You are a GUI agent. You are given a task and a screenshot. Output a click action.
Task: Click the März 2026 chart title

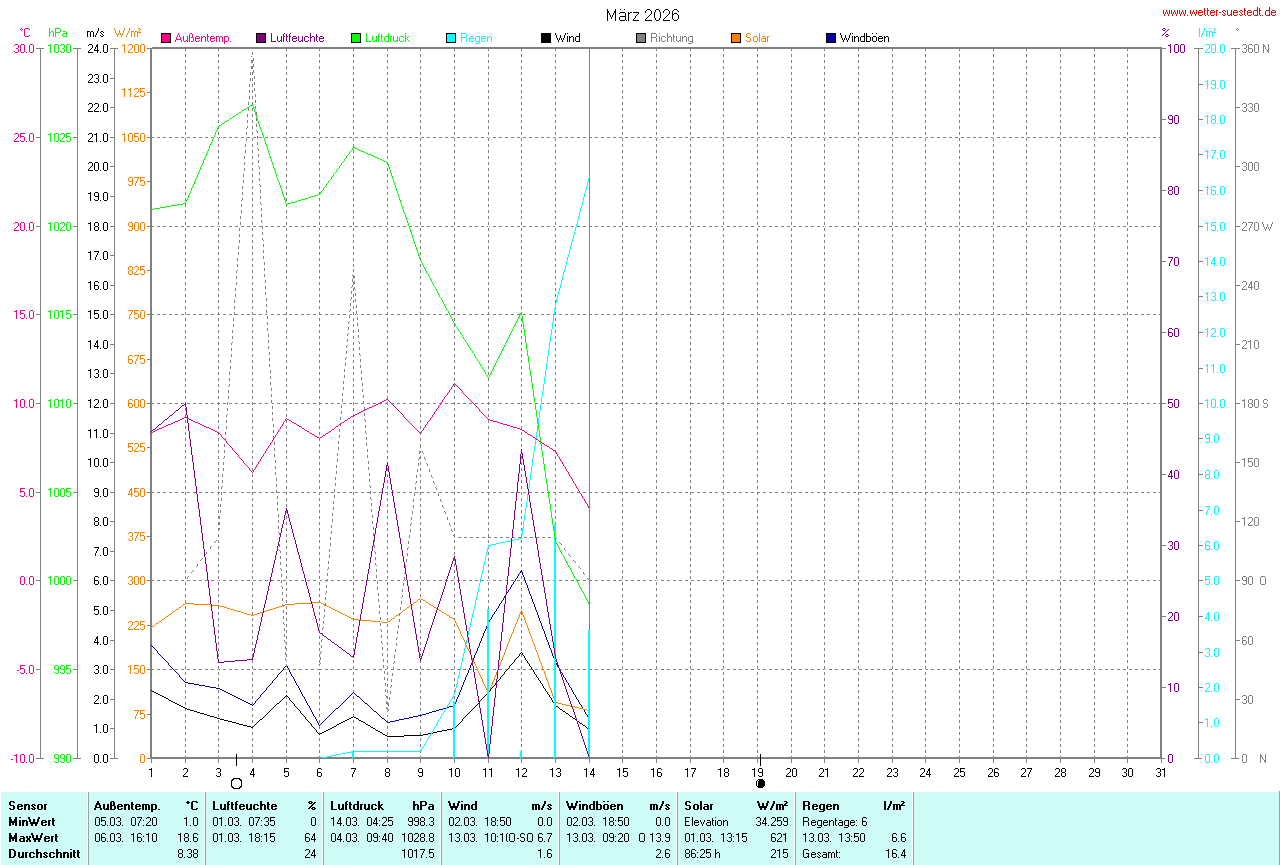[642, 15]
